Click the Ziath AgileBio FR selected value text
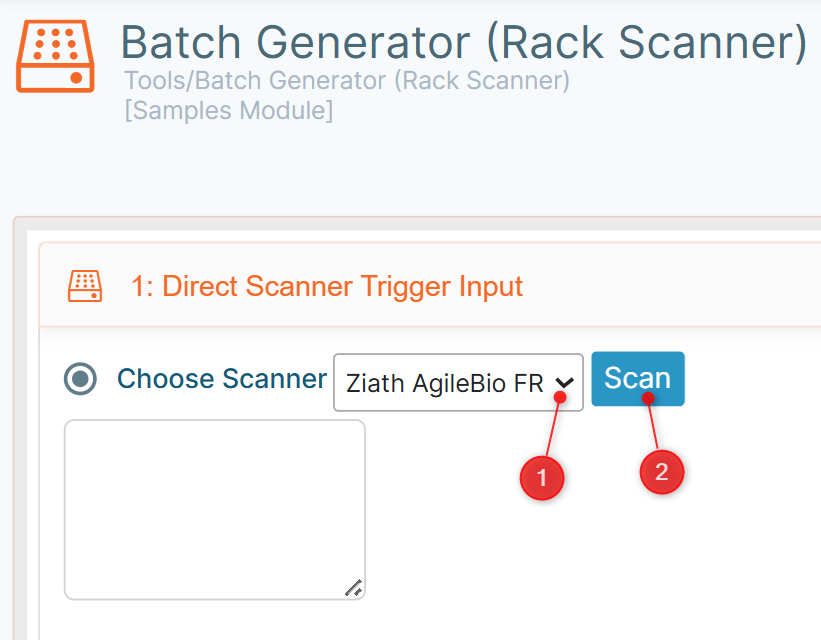 (x=445, y=383)
